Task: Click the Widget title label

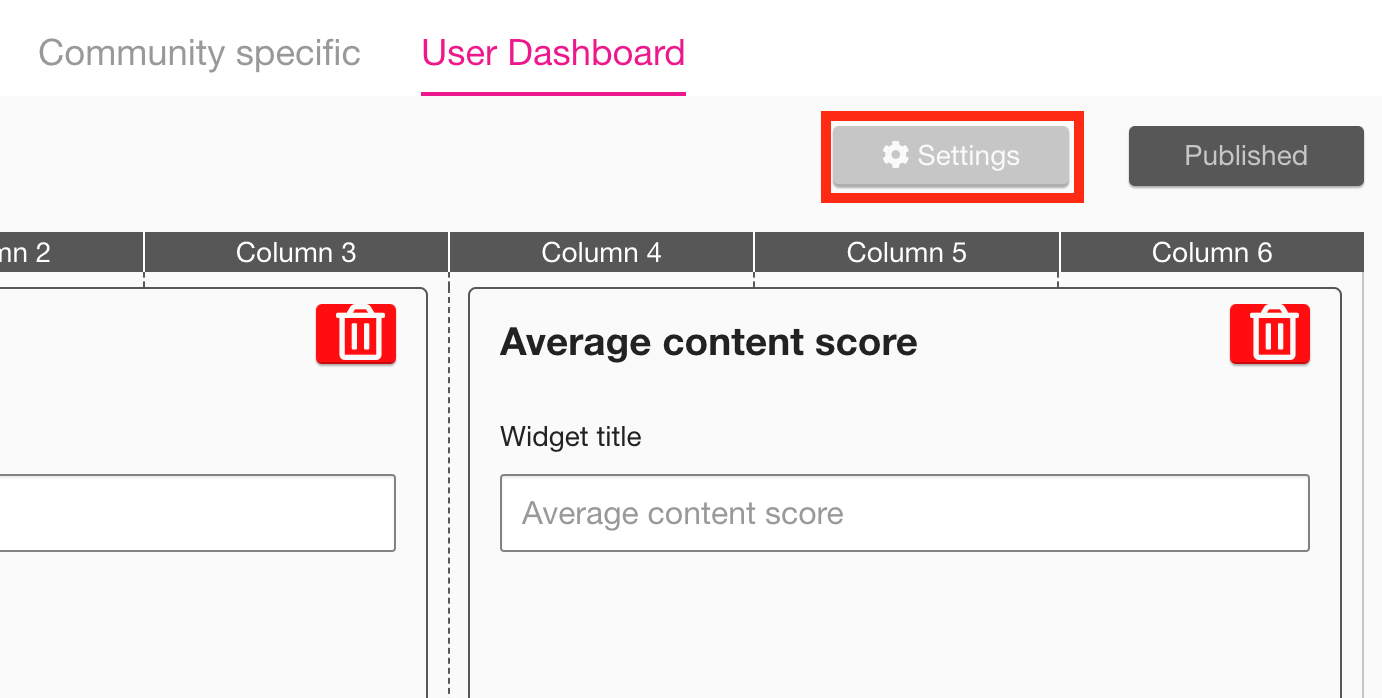Action: click(570, 436)
